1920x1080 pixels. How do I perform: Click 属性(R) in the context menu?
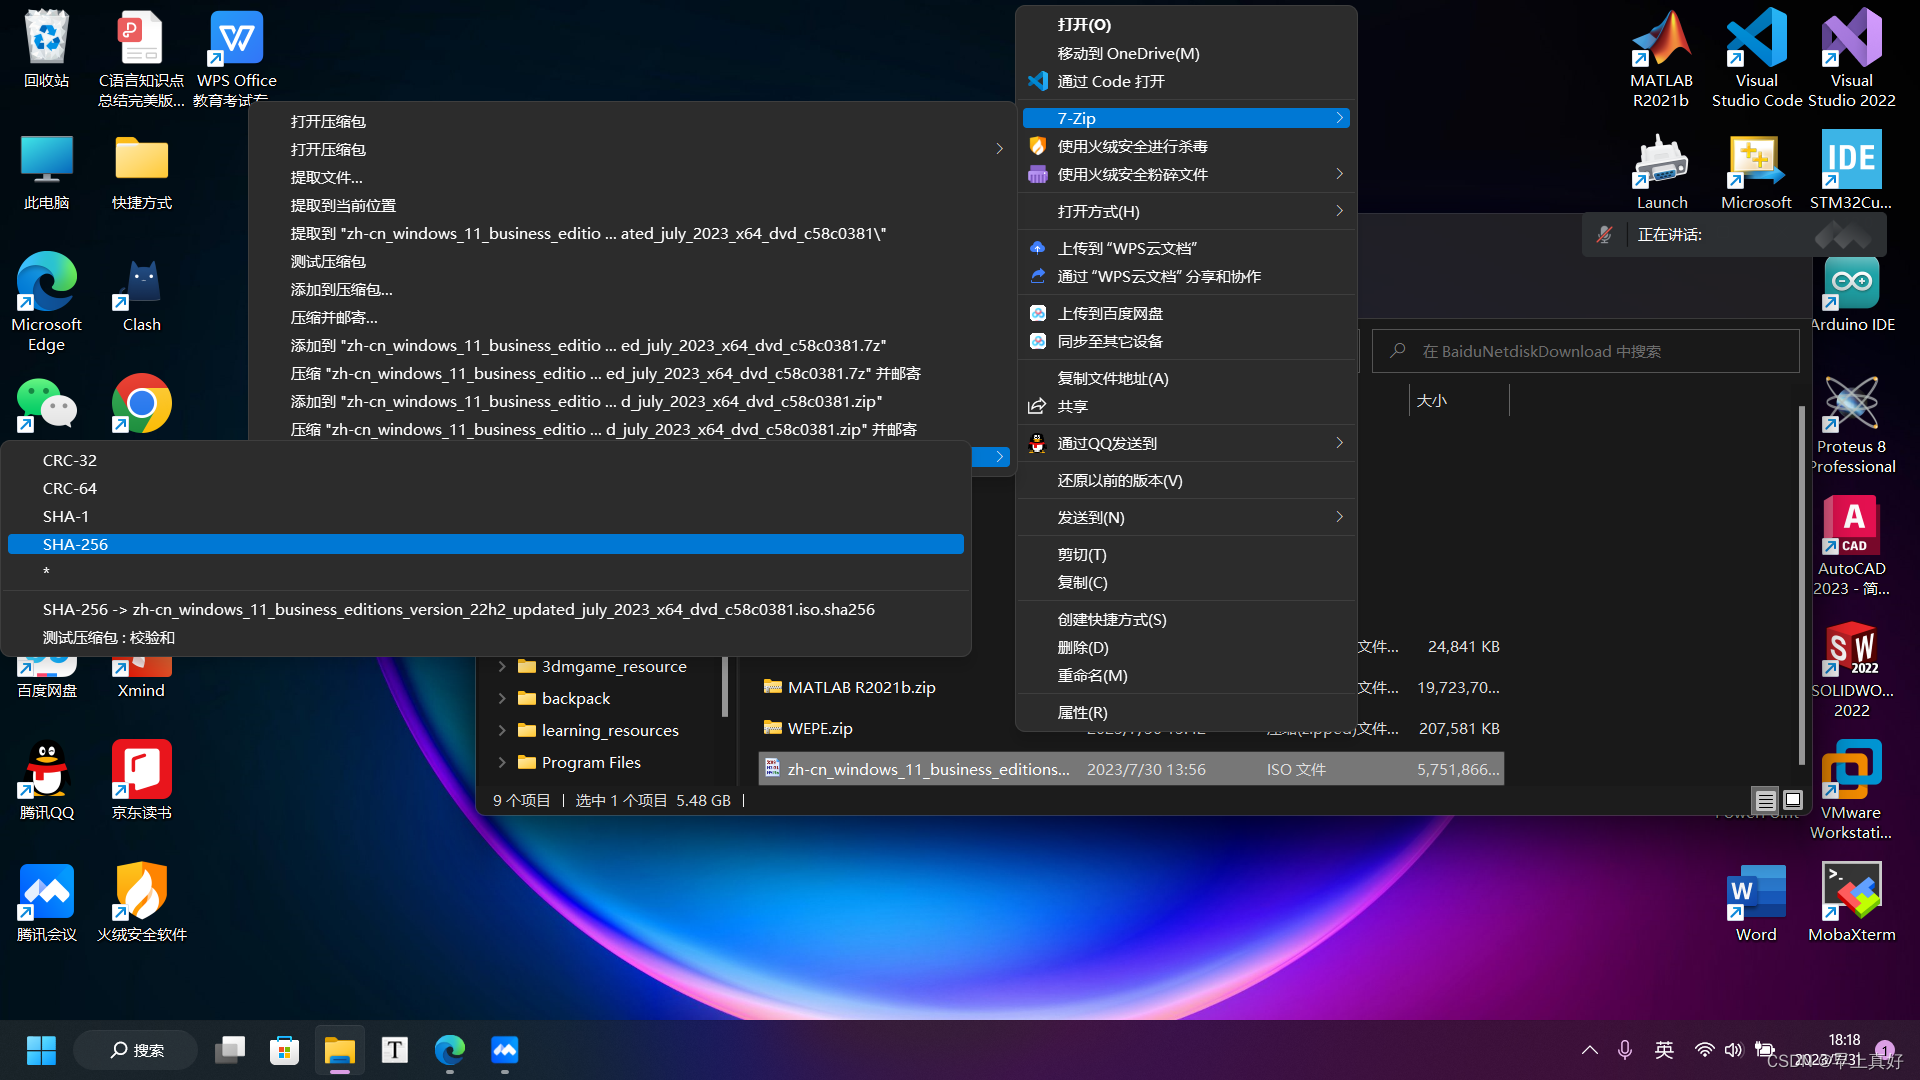1082,712
